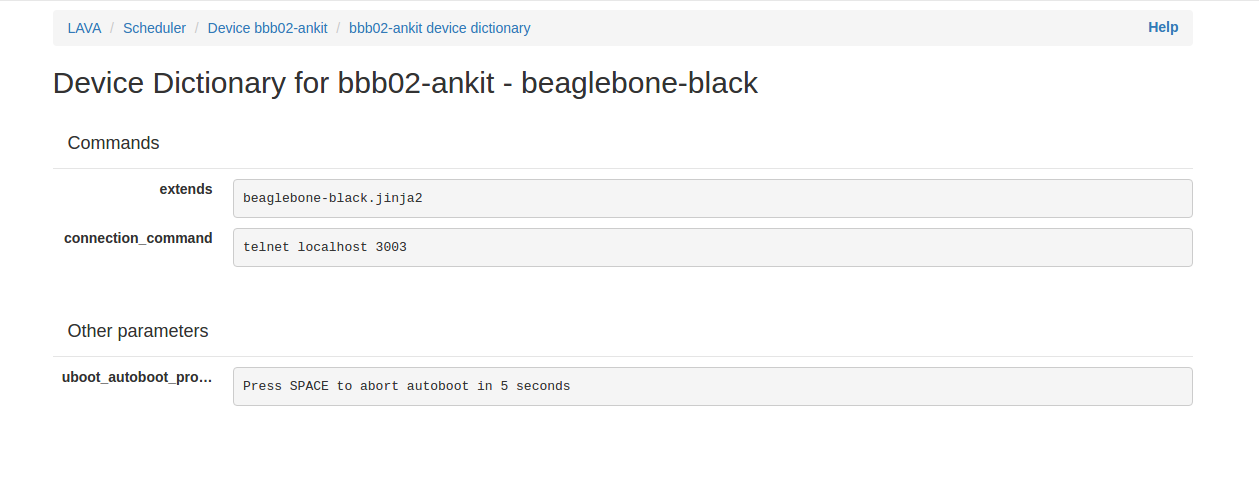Select the Press SPACE to abort autoboot box
The height and width of the screenshot is (478, 1259).
[x=712, y=386]
